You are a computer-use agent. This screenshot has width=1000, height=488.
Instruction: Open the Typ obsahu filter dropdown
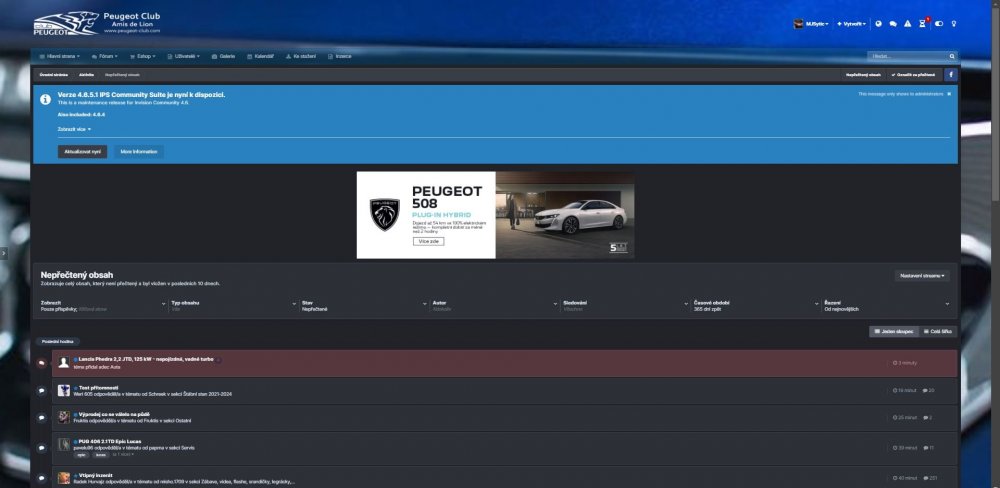(x=233, y=306)
